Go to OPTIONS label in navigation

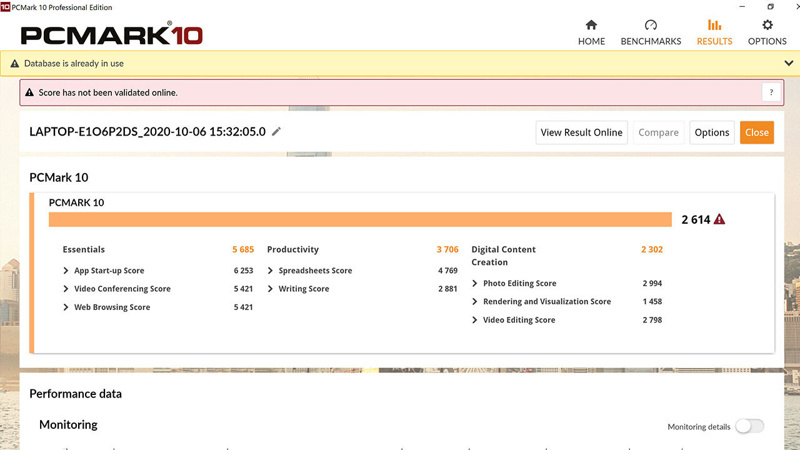767,41
